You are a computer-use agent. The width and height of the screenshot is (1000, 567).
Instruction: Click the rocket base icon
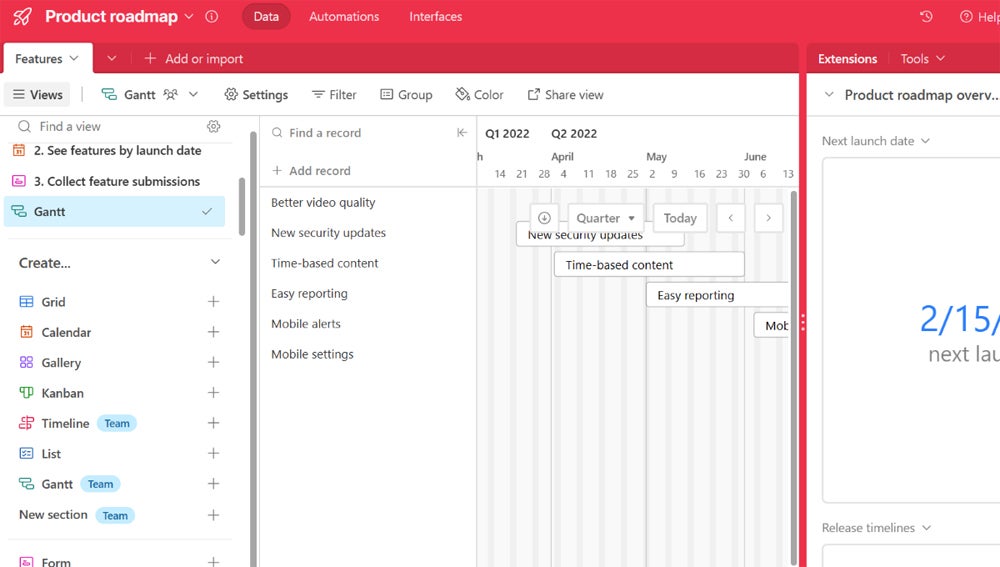(22, 17)
